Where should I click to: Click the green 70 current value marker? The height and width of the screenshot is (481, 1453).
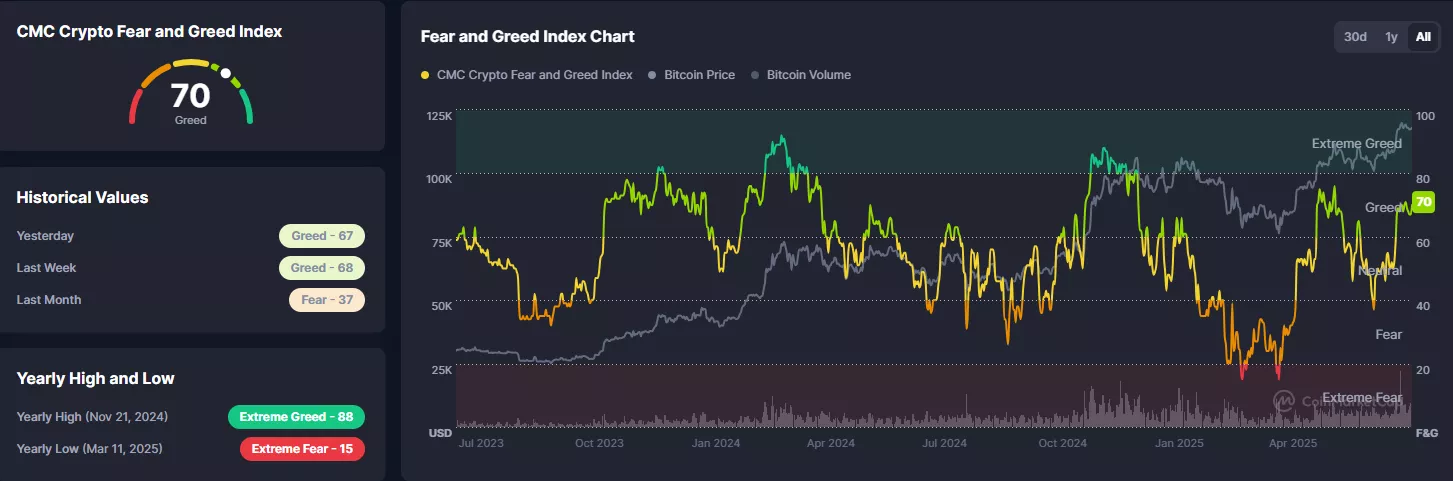pos(1423,202)
